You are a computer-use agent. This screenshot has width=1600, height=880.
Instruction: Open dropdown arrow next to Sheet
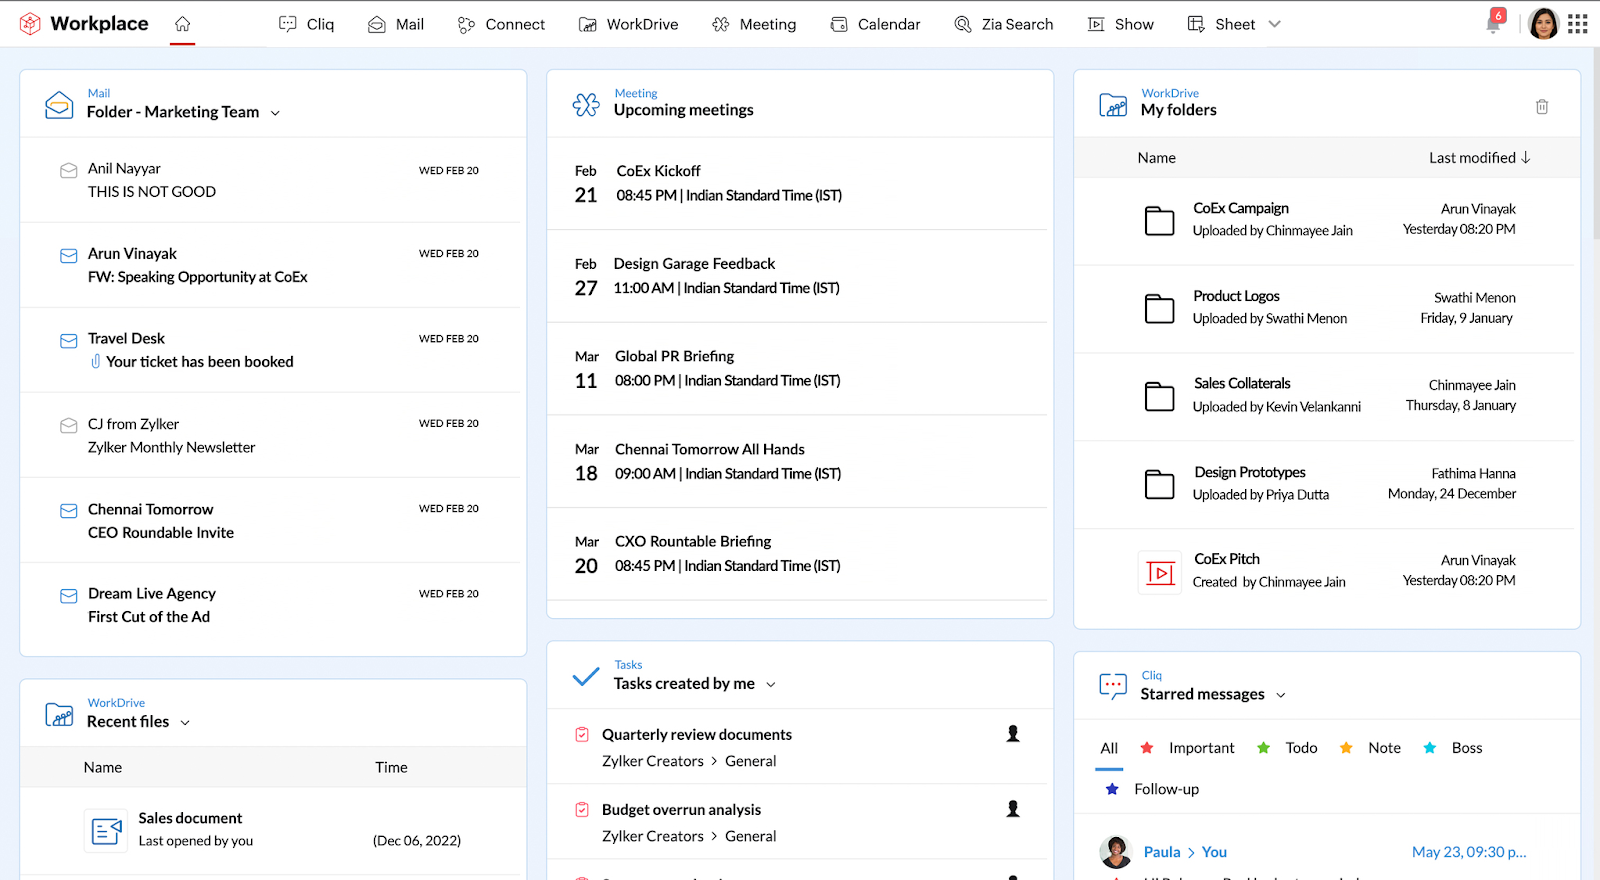coord(1274,24)
